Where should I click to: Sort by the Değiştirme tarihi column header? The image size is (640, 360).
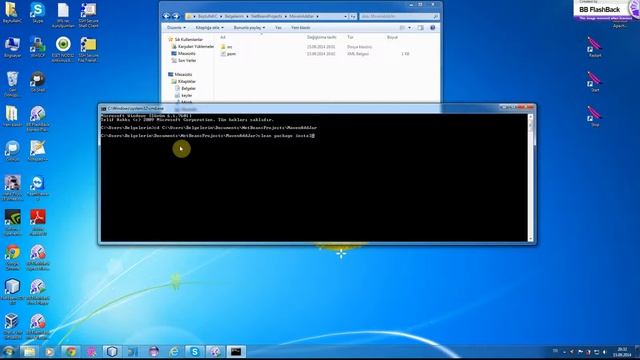click(x=322, y=37)
